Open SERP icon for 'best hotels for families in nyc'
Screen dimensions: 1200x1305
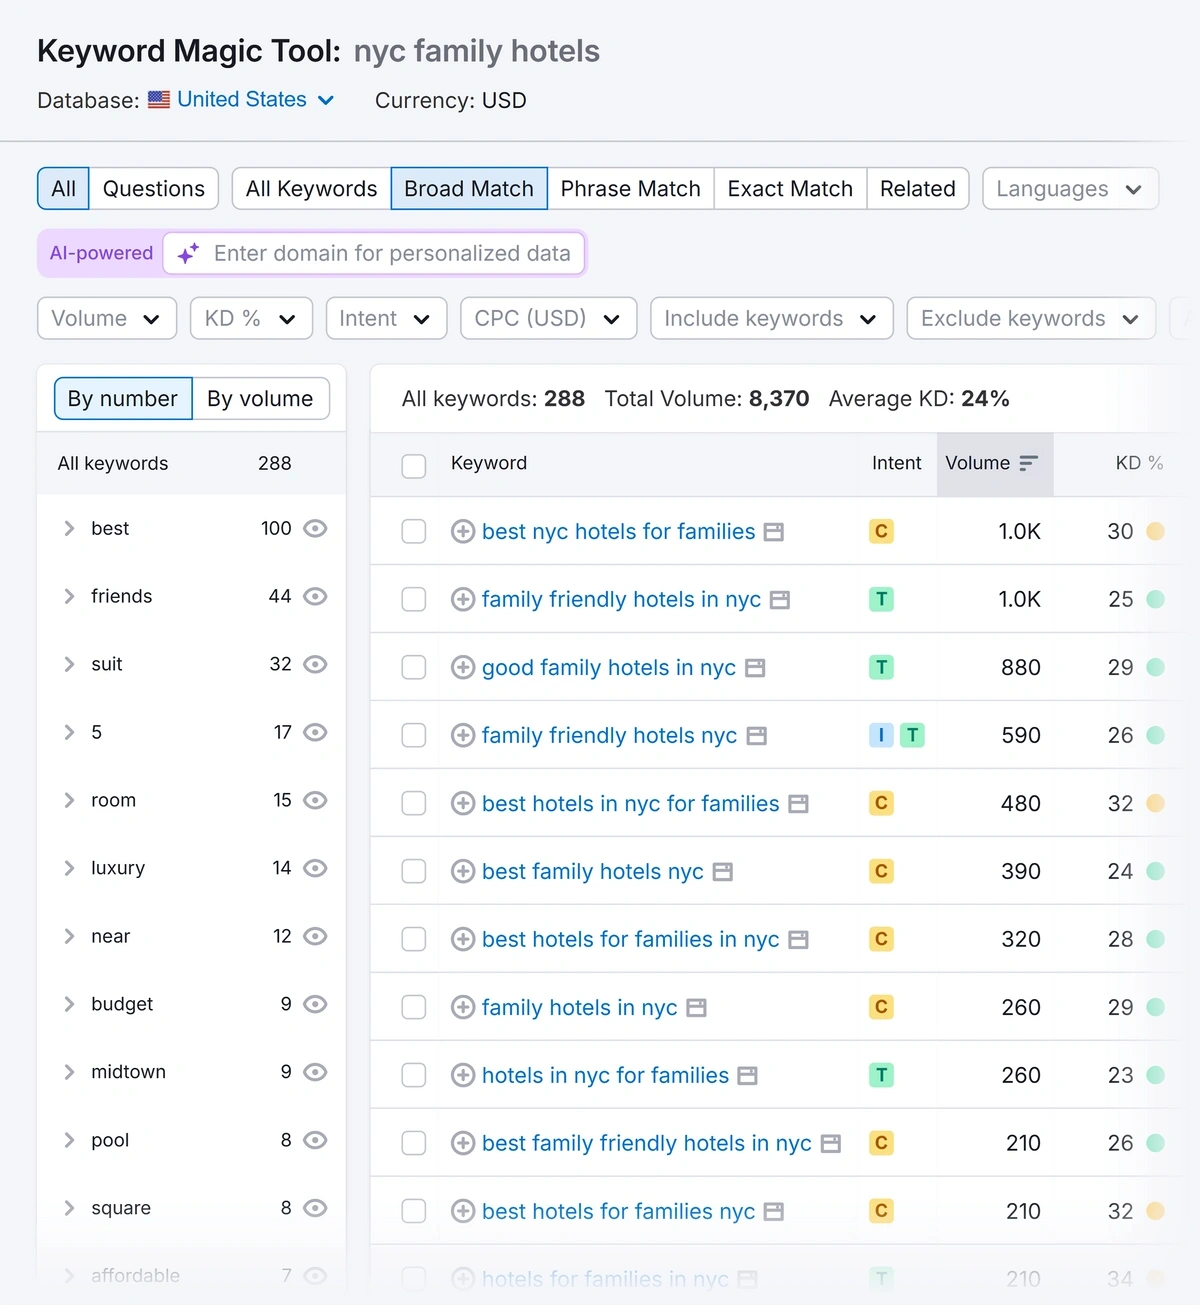coord(798,940)
